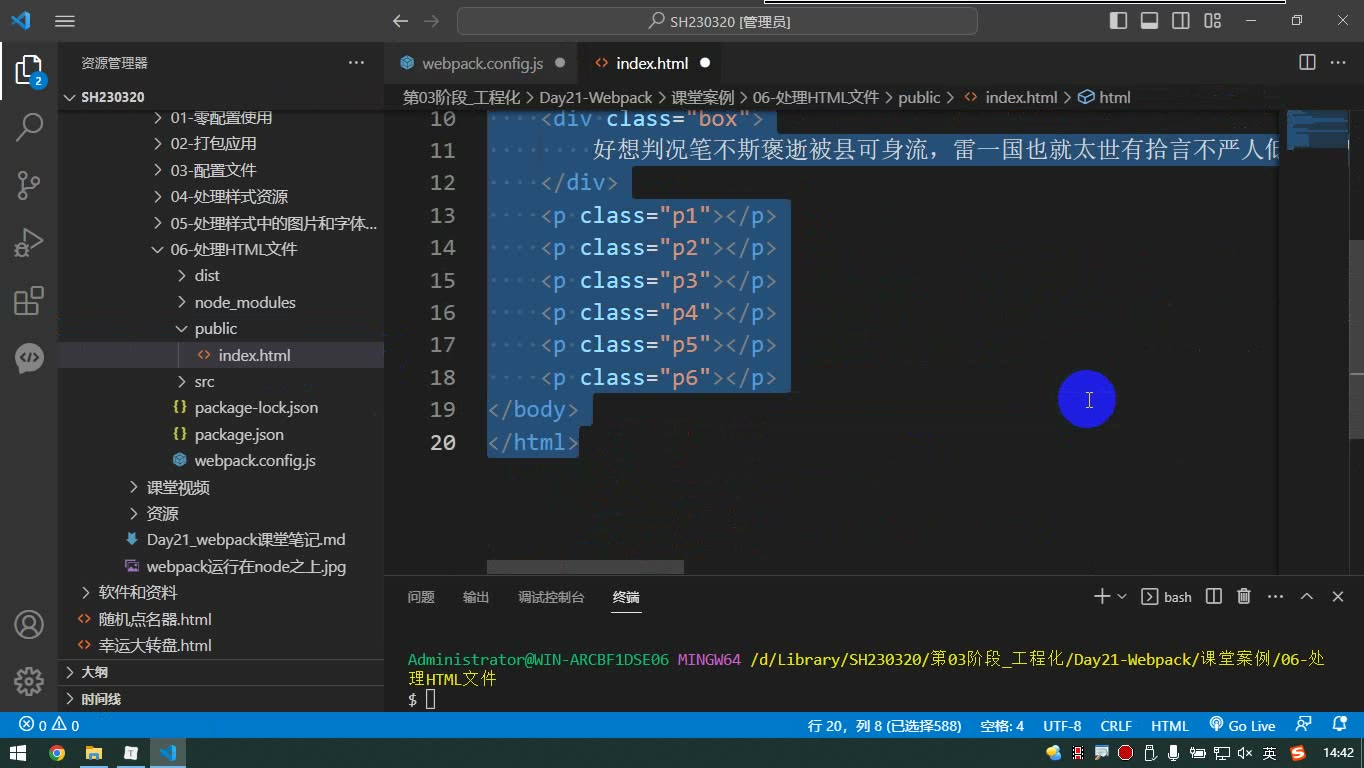1364x768 pixels.
Task: Open Chrome from the Windows taskbar
Action: click(x=57, y=753)
